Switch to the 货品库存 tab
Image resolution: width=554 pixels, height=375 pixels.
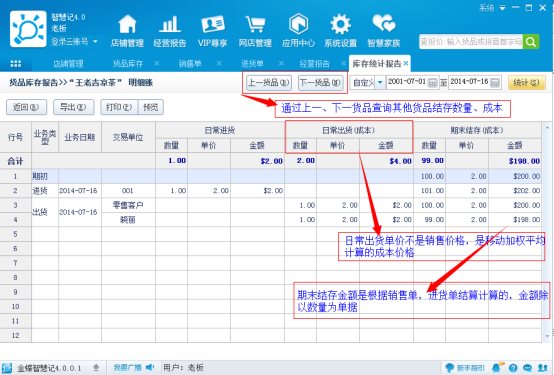coord(128,64)
